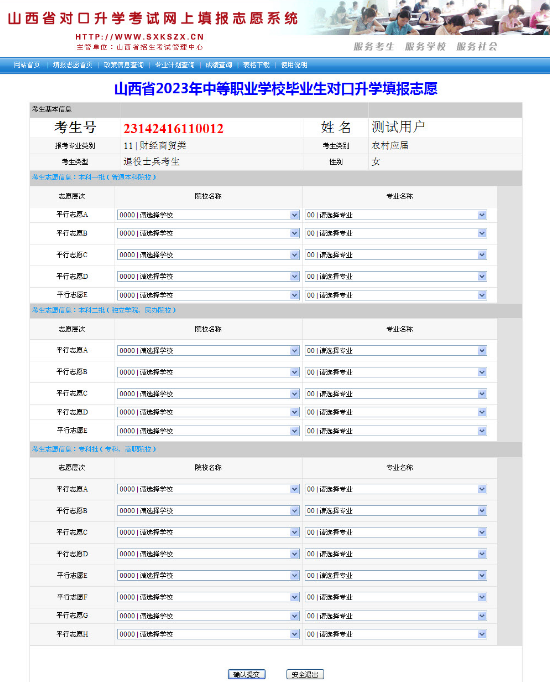The image size is (550, 683).
Task: Click the 确认提交 submit button
Action: point(247,674)
